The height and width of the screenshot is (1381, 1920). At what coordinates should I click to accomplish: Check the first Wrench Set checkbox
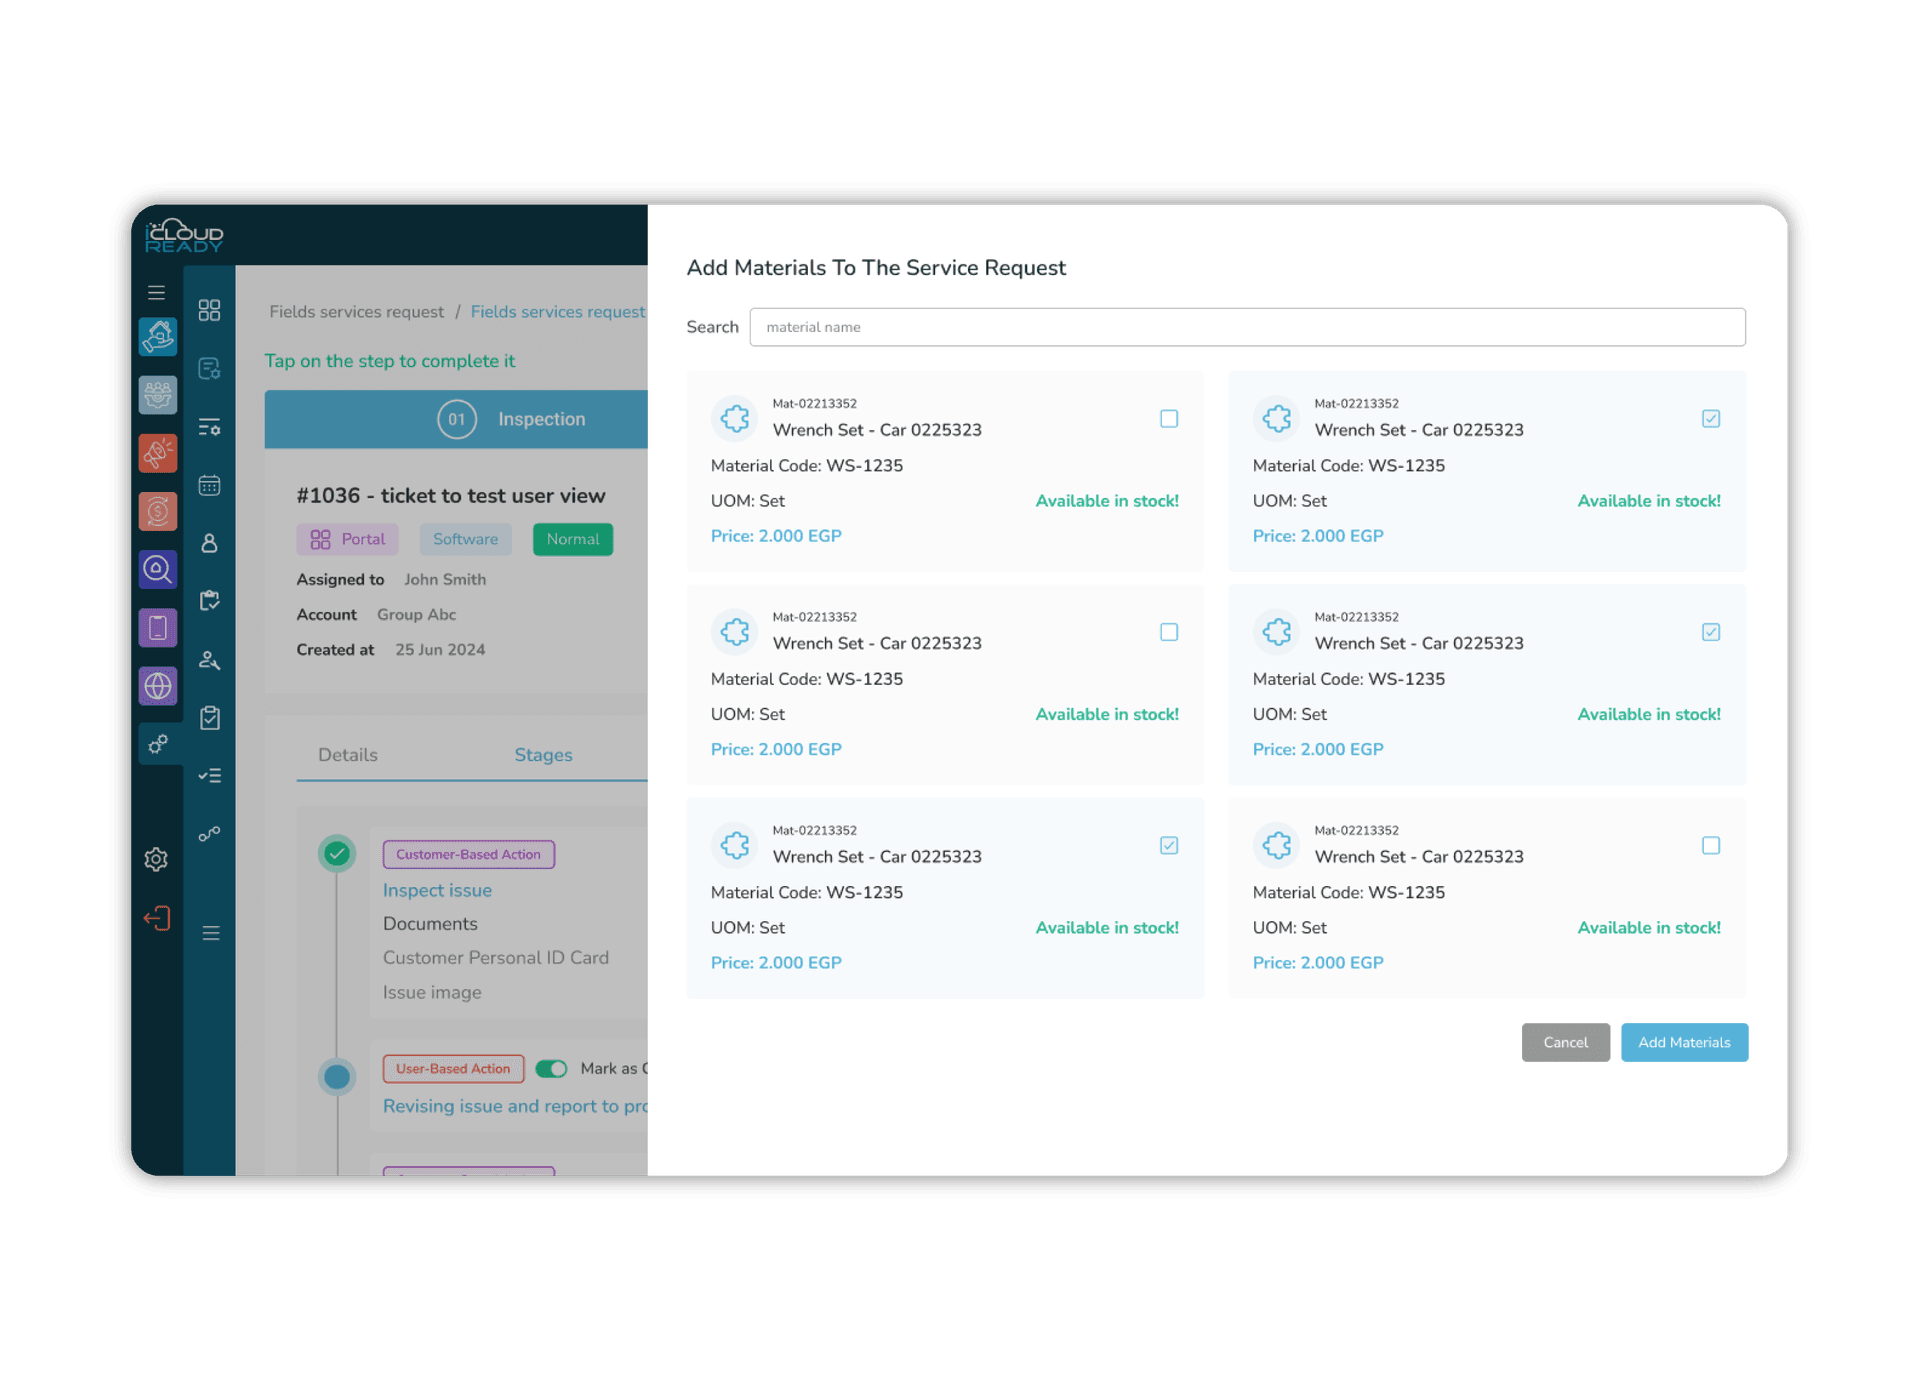[x=1169, y=419]
